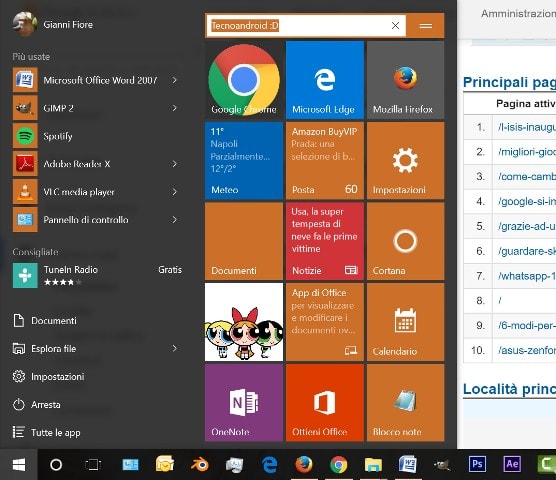Expand the GIMP 2 jump list arrow
Screen dimensions: 556x480
[x=174, y=108]
